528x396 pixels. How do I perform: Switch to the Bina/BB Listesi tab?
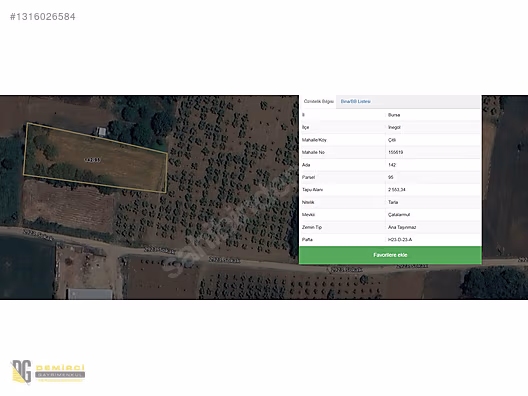355,101
